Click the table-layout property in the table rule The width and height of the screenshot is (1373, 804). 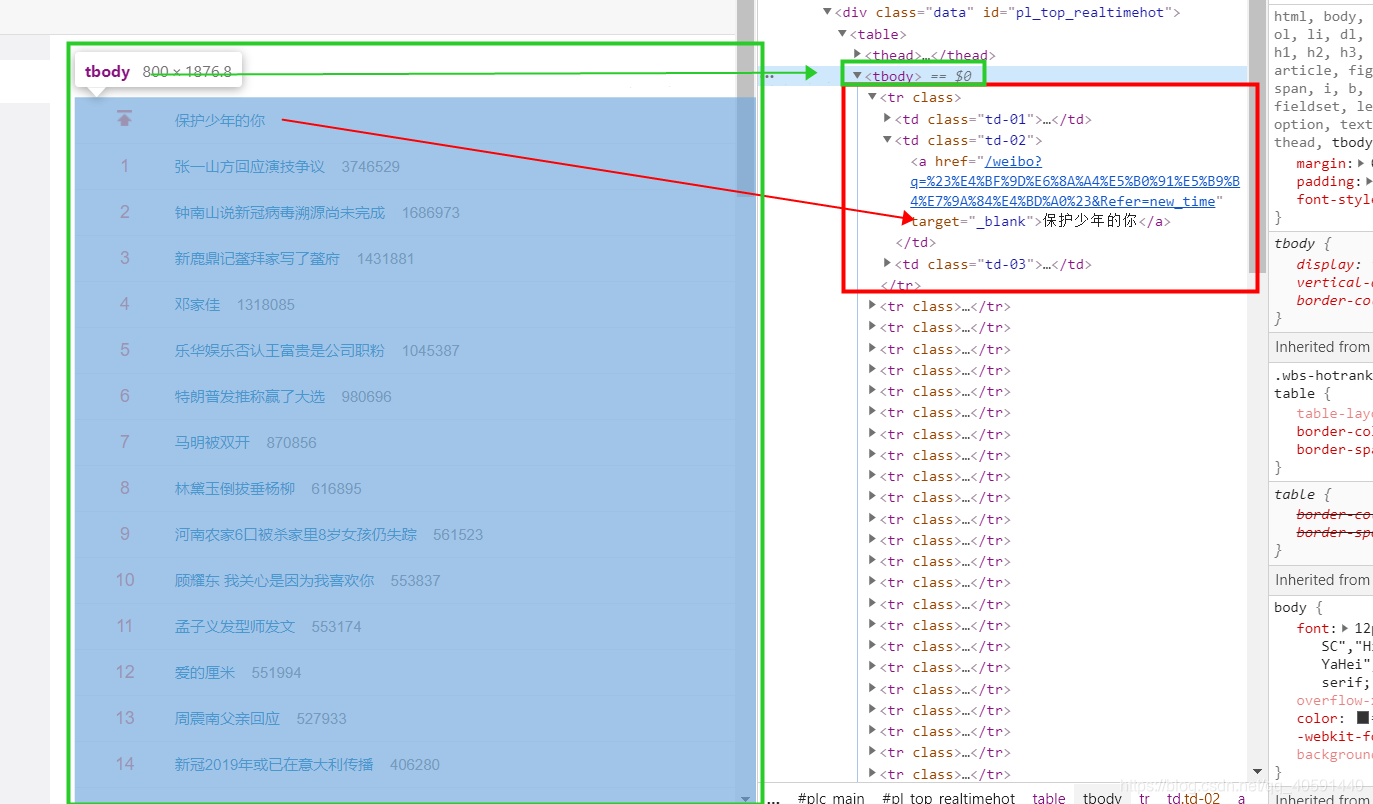pos(1335,413)
